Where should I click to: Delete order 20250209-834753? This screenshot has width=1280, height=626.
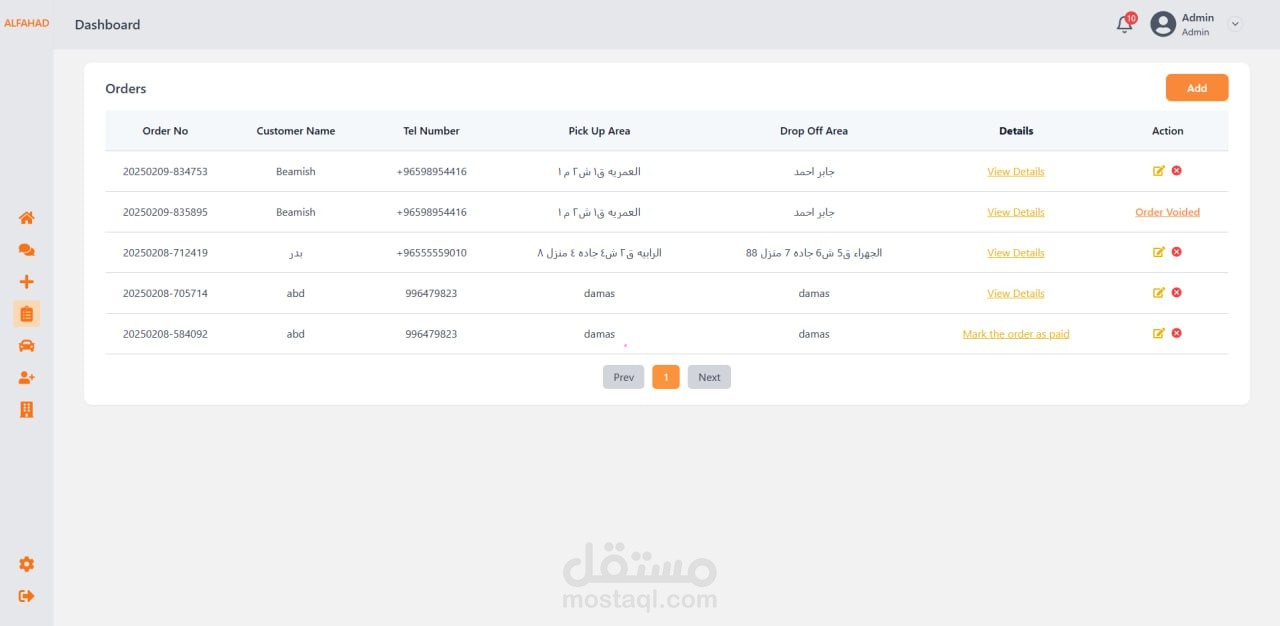1177,171
